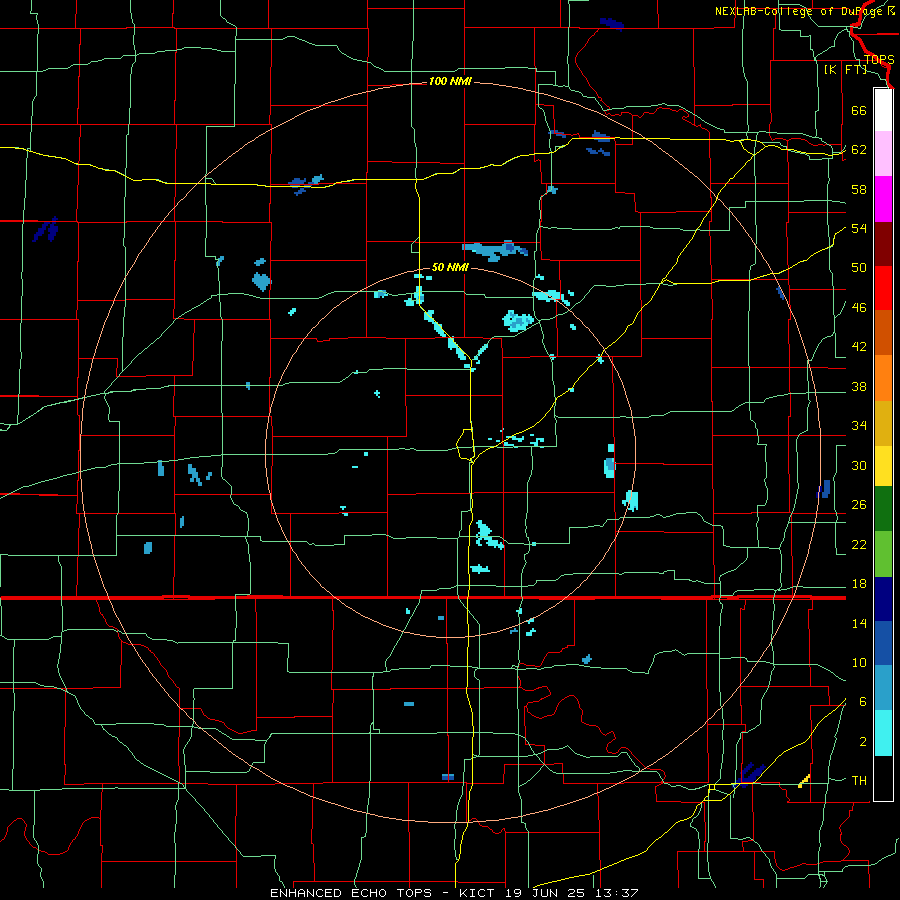Click legend value '2'

coord(863,742)
